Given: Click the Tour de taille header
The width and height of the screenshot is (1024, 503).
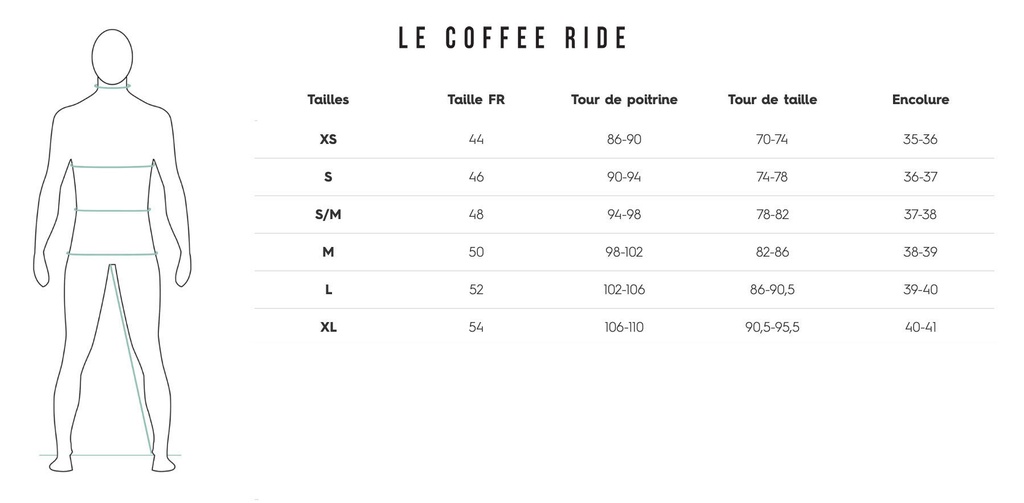Looking at the screenshot, I should (x=772, y=100).
